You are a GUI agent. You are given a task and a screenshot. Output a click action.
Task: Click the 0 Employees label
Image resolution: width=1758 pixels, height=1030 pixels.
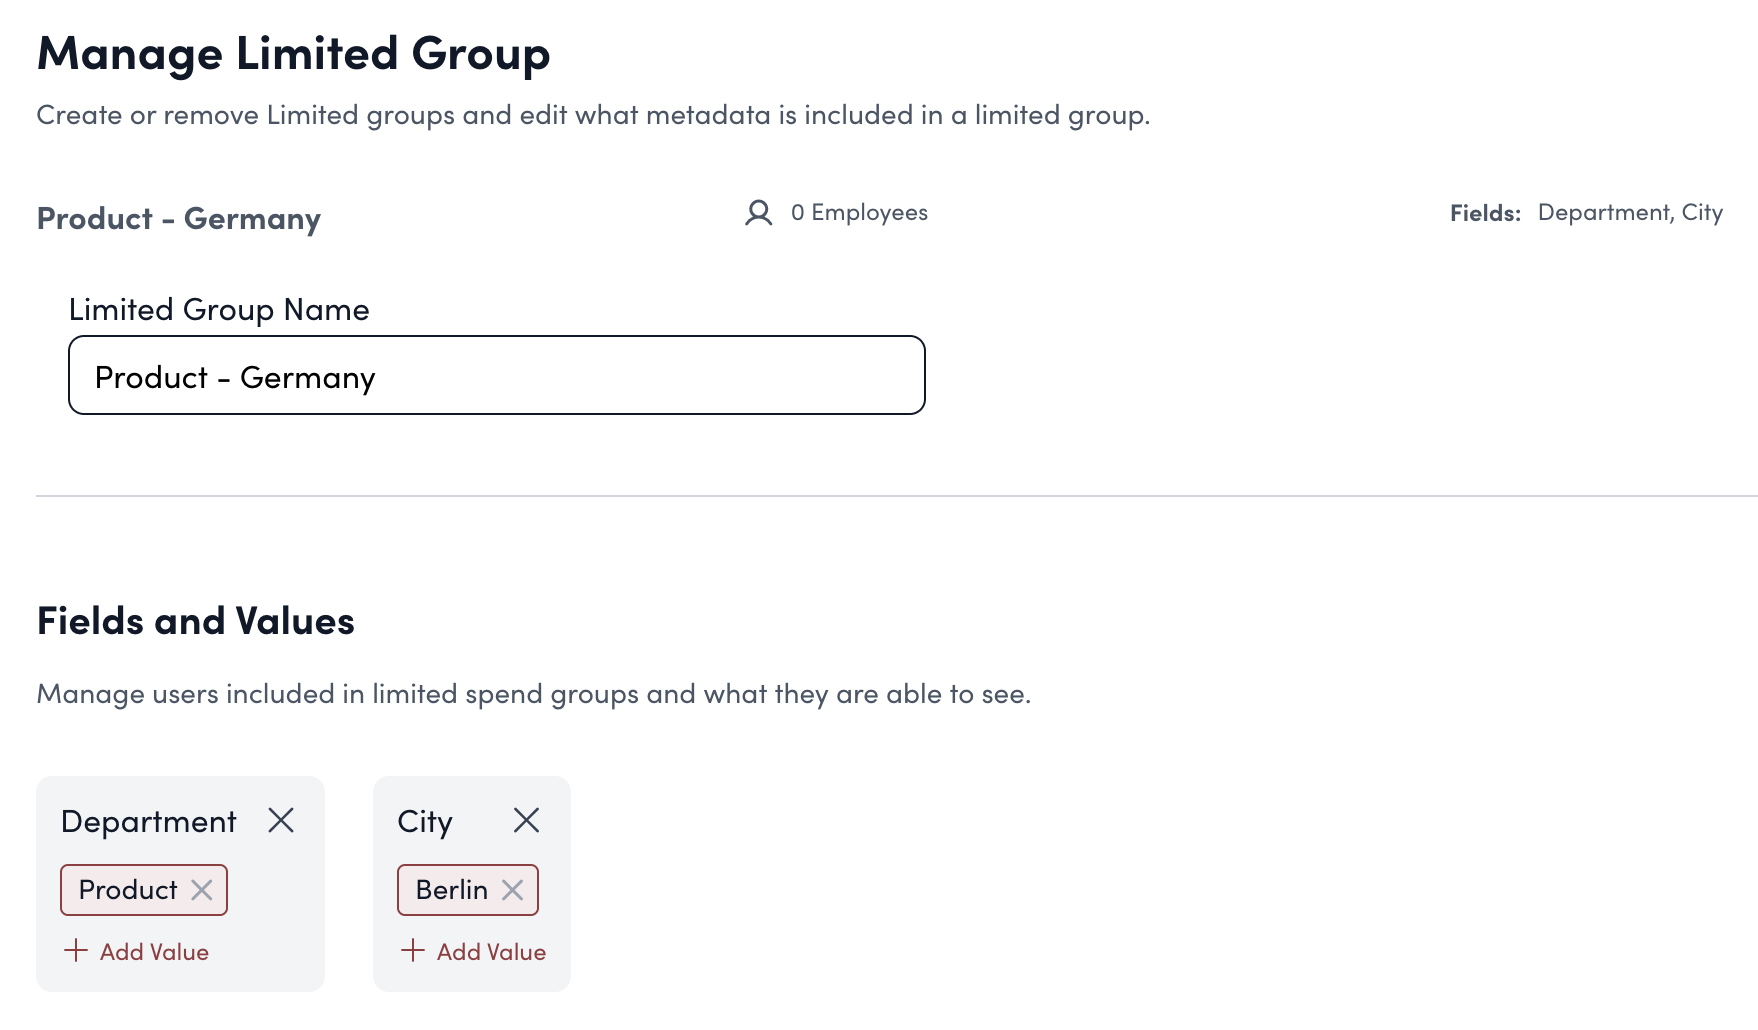click(x=859, y=213)
